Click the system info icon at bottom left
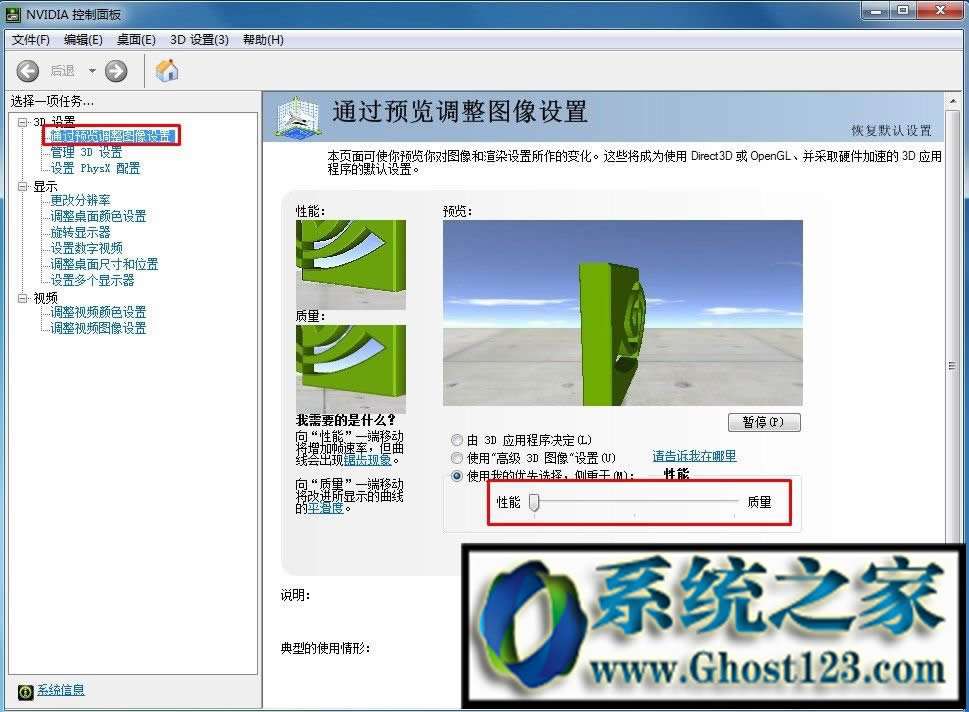This screenshot has width=969, height=712. tap(25, 692)
